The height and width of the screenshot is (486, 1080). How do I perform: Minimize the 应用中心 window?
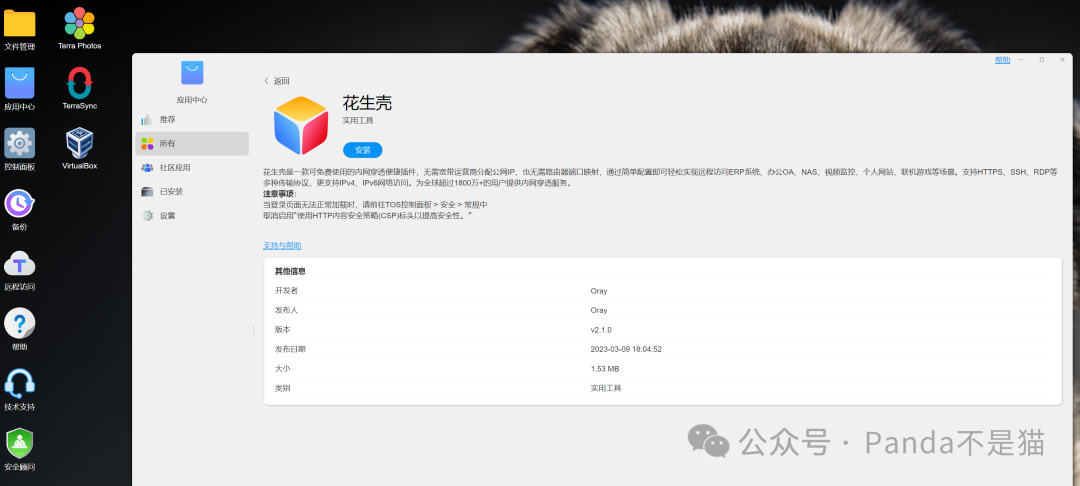(x=1021, y=60)
